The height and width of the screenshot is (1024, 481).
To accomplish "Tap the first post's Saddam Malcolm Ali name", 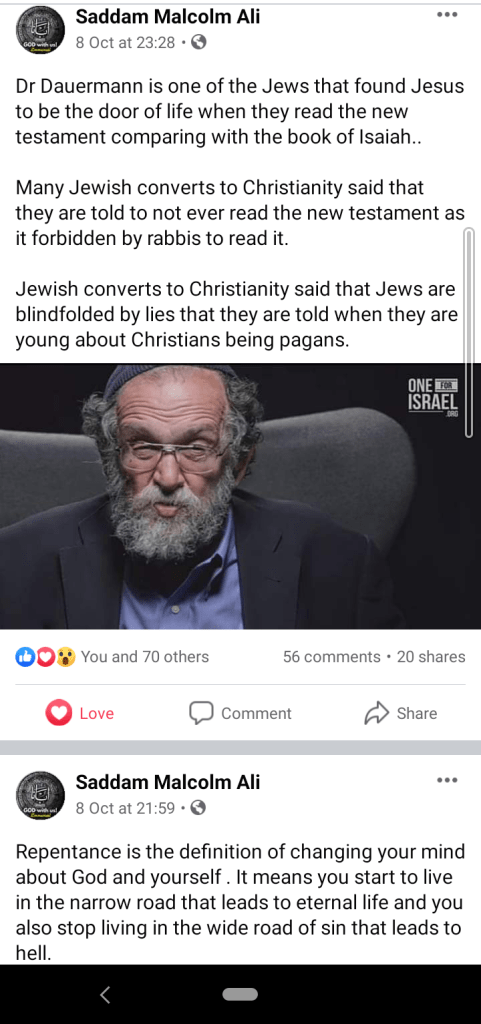I will click(x=168, y=16).
